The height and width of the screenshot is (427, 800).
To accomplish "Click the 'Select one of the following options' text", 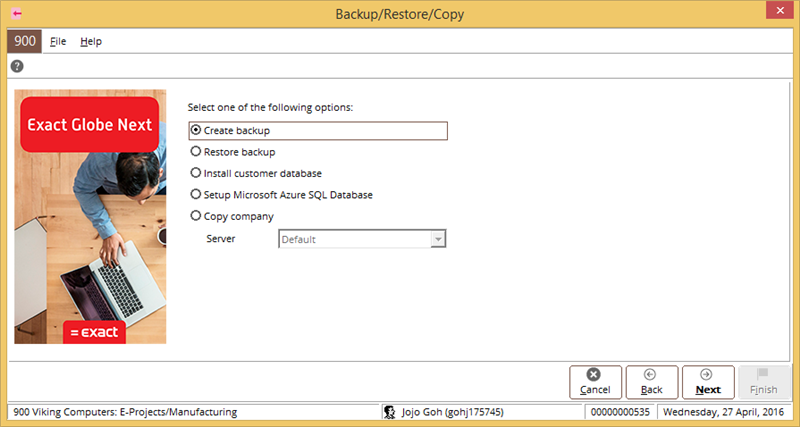I will 270,108.
